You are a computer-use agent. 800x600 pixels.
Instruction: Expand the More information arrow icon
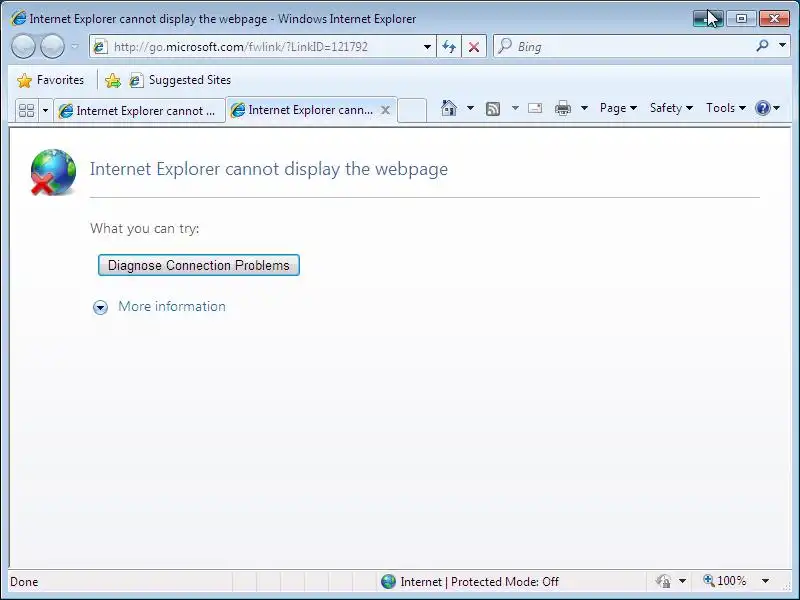point(101,307)
